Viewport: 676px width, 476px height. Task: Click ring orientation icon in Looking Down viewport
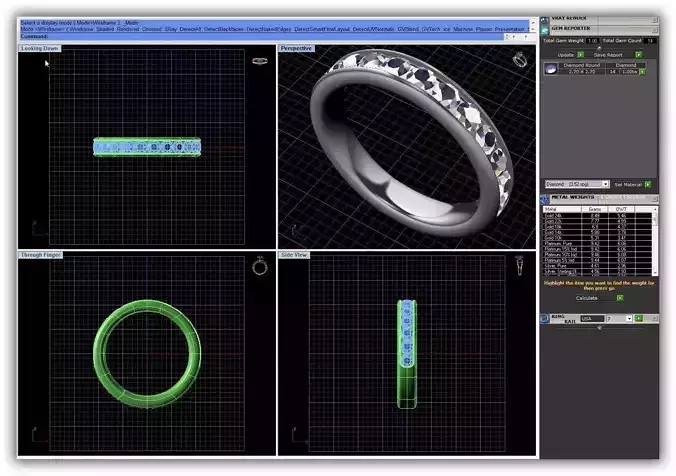(260, 61)
